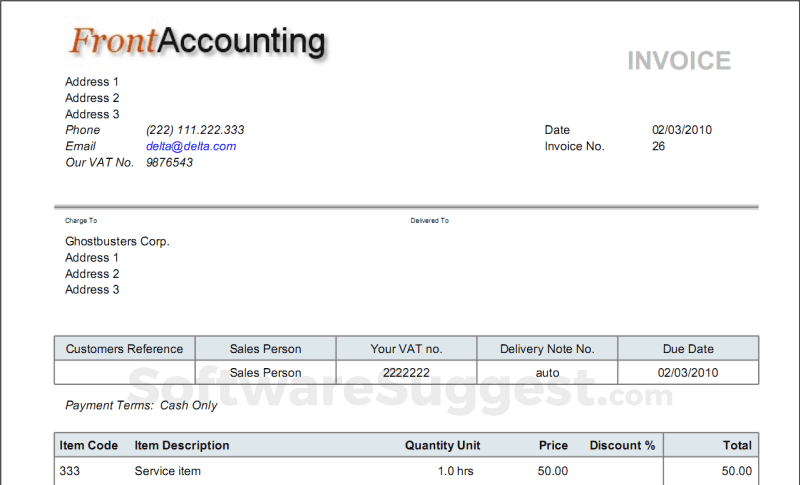Click the Customers Reference column header
800x485 pixels.
124,349
